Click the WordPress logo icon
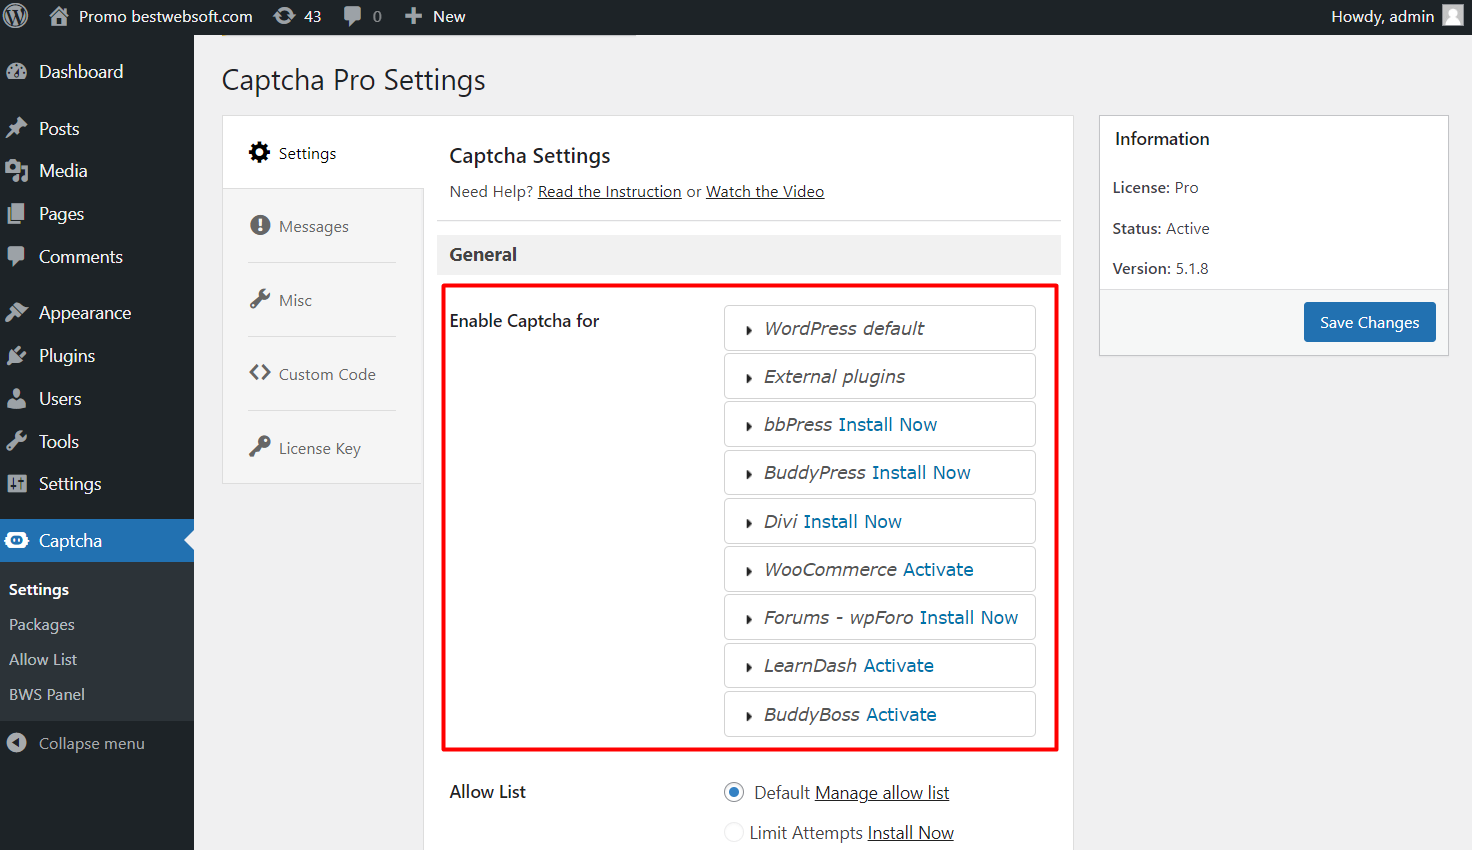 (x=16, y=16)
